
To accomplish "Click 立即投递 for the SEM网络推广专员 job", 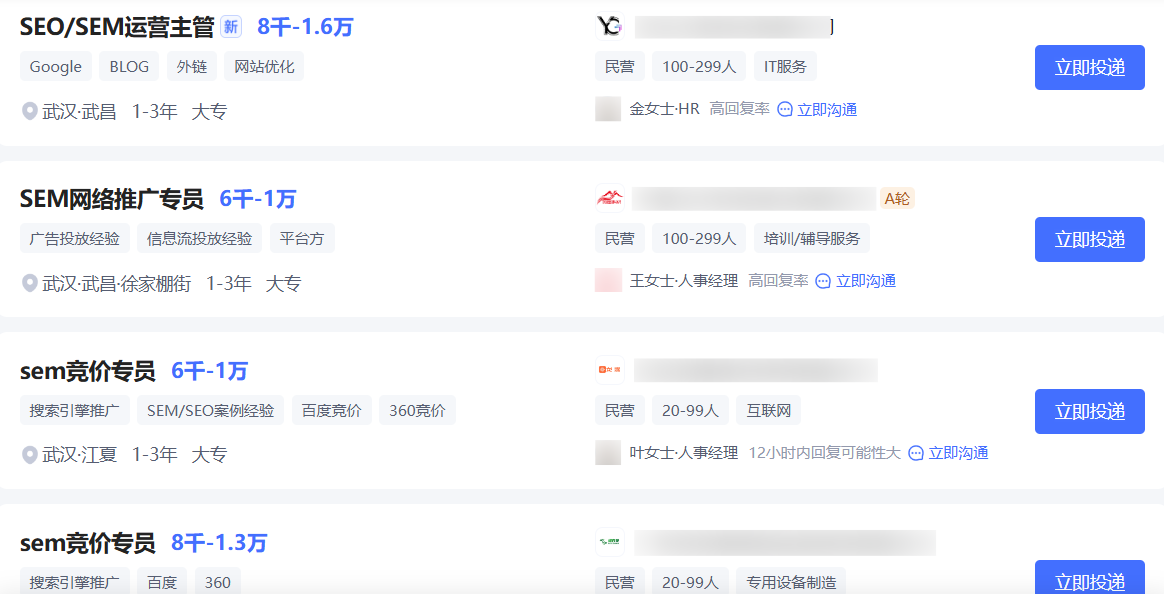I will [1089, 239].
